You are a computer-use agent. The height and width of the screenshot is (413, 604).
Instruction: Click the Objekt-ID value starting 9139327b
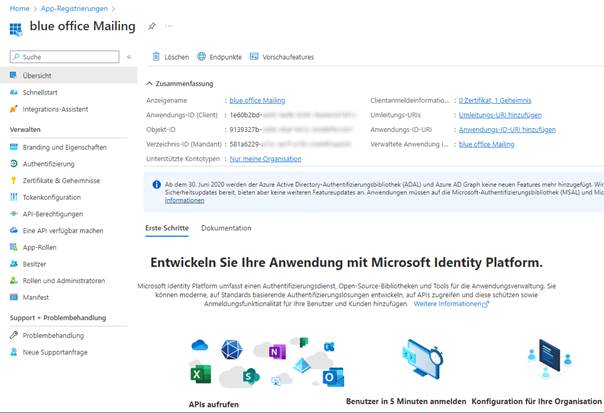(291, 129)
